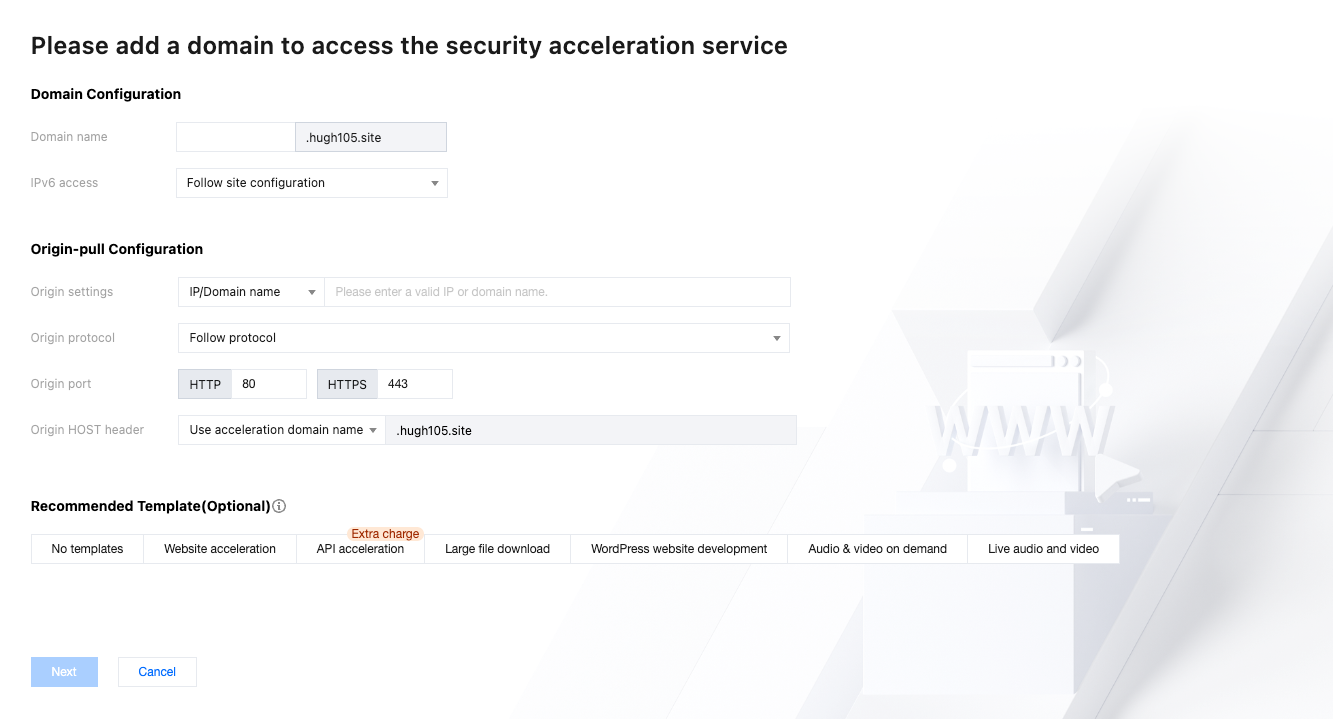Select the No templates option
1333x719 pixels.
tap(87, 549)
